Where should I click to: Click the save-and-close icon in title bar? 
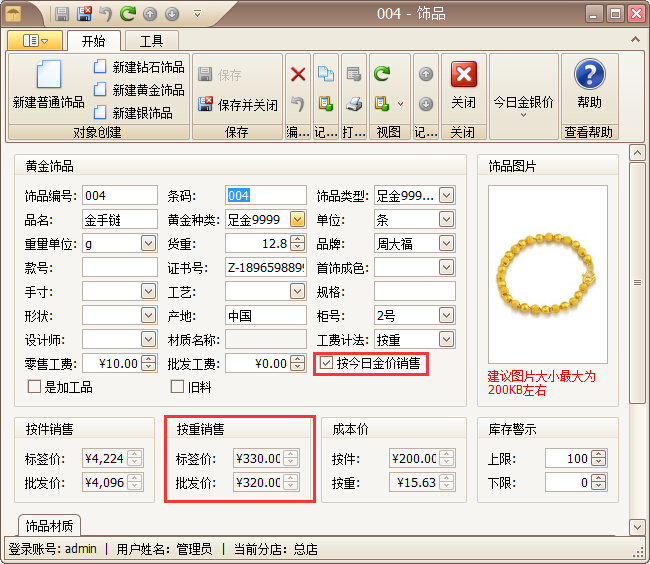84,14
